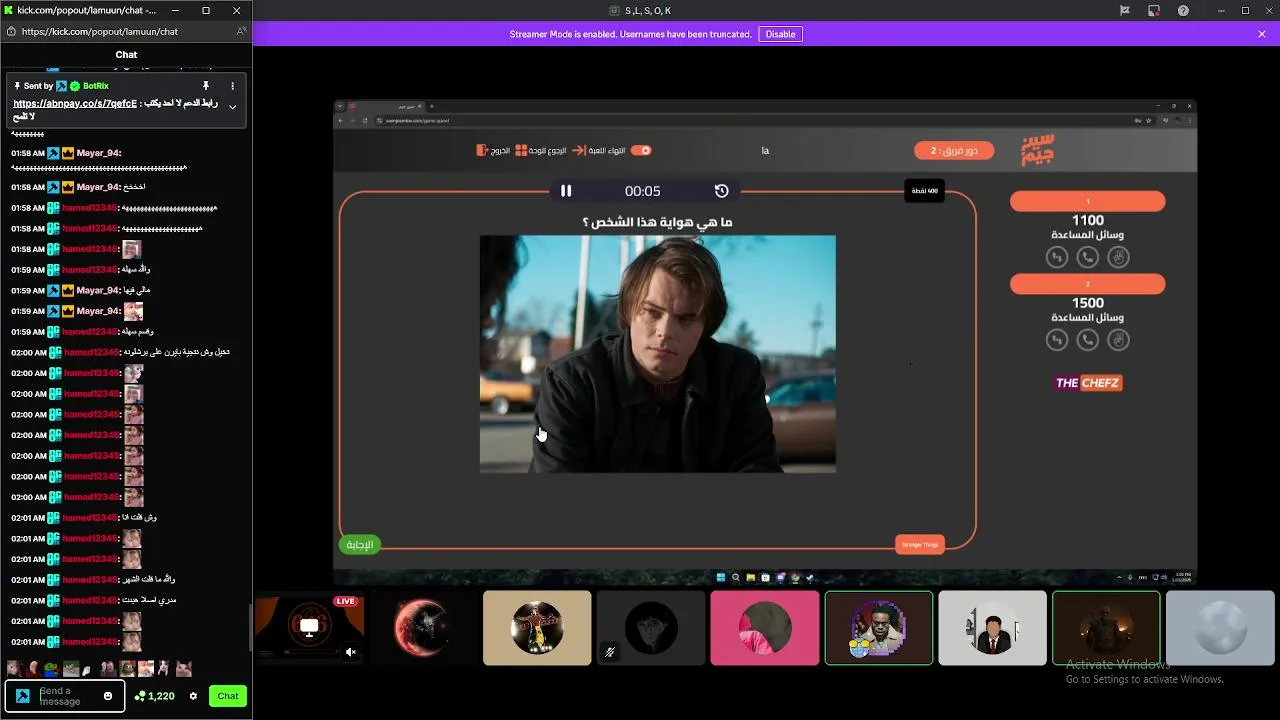
Task: Click الرجوع للوحة to return to the board
Action: point(540,151)
